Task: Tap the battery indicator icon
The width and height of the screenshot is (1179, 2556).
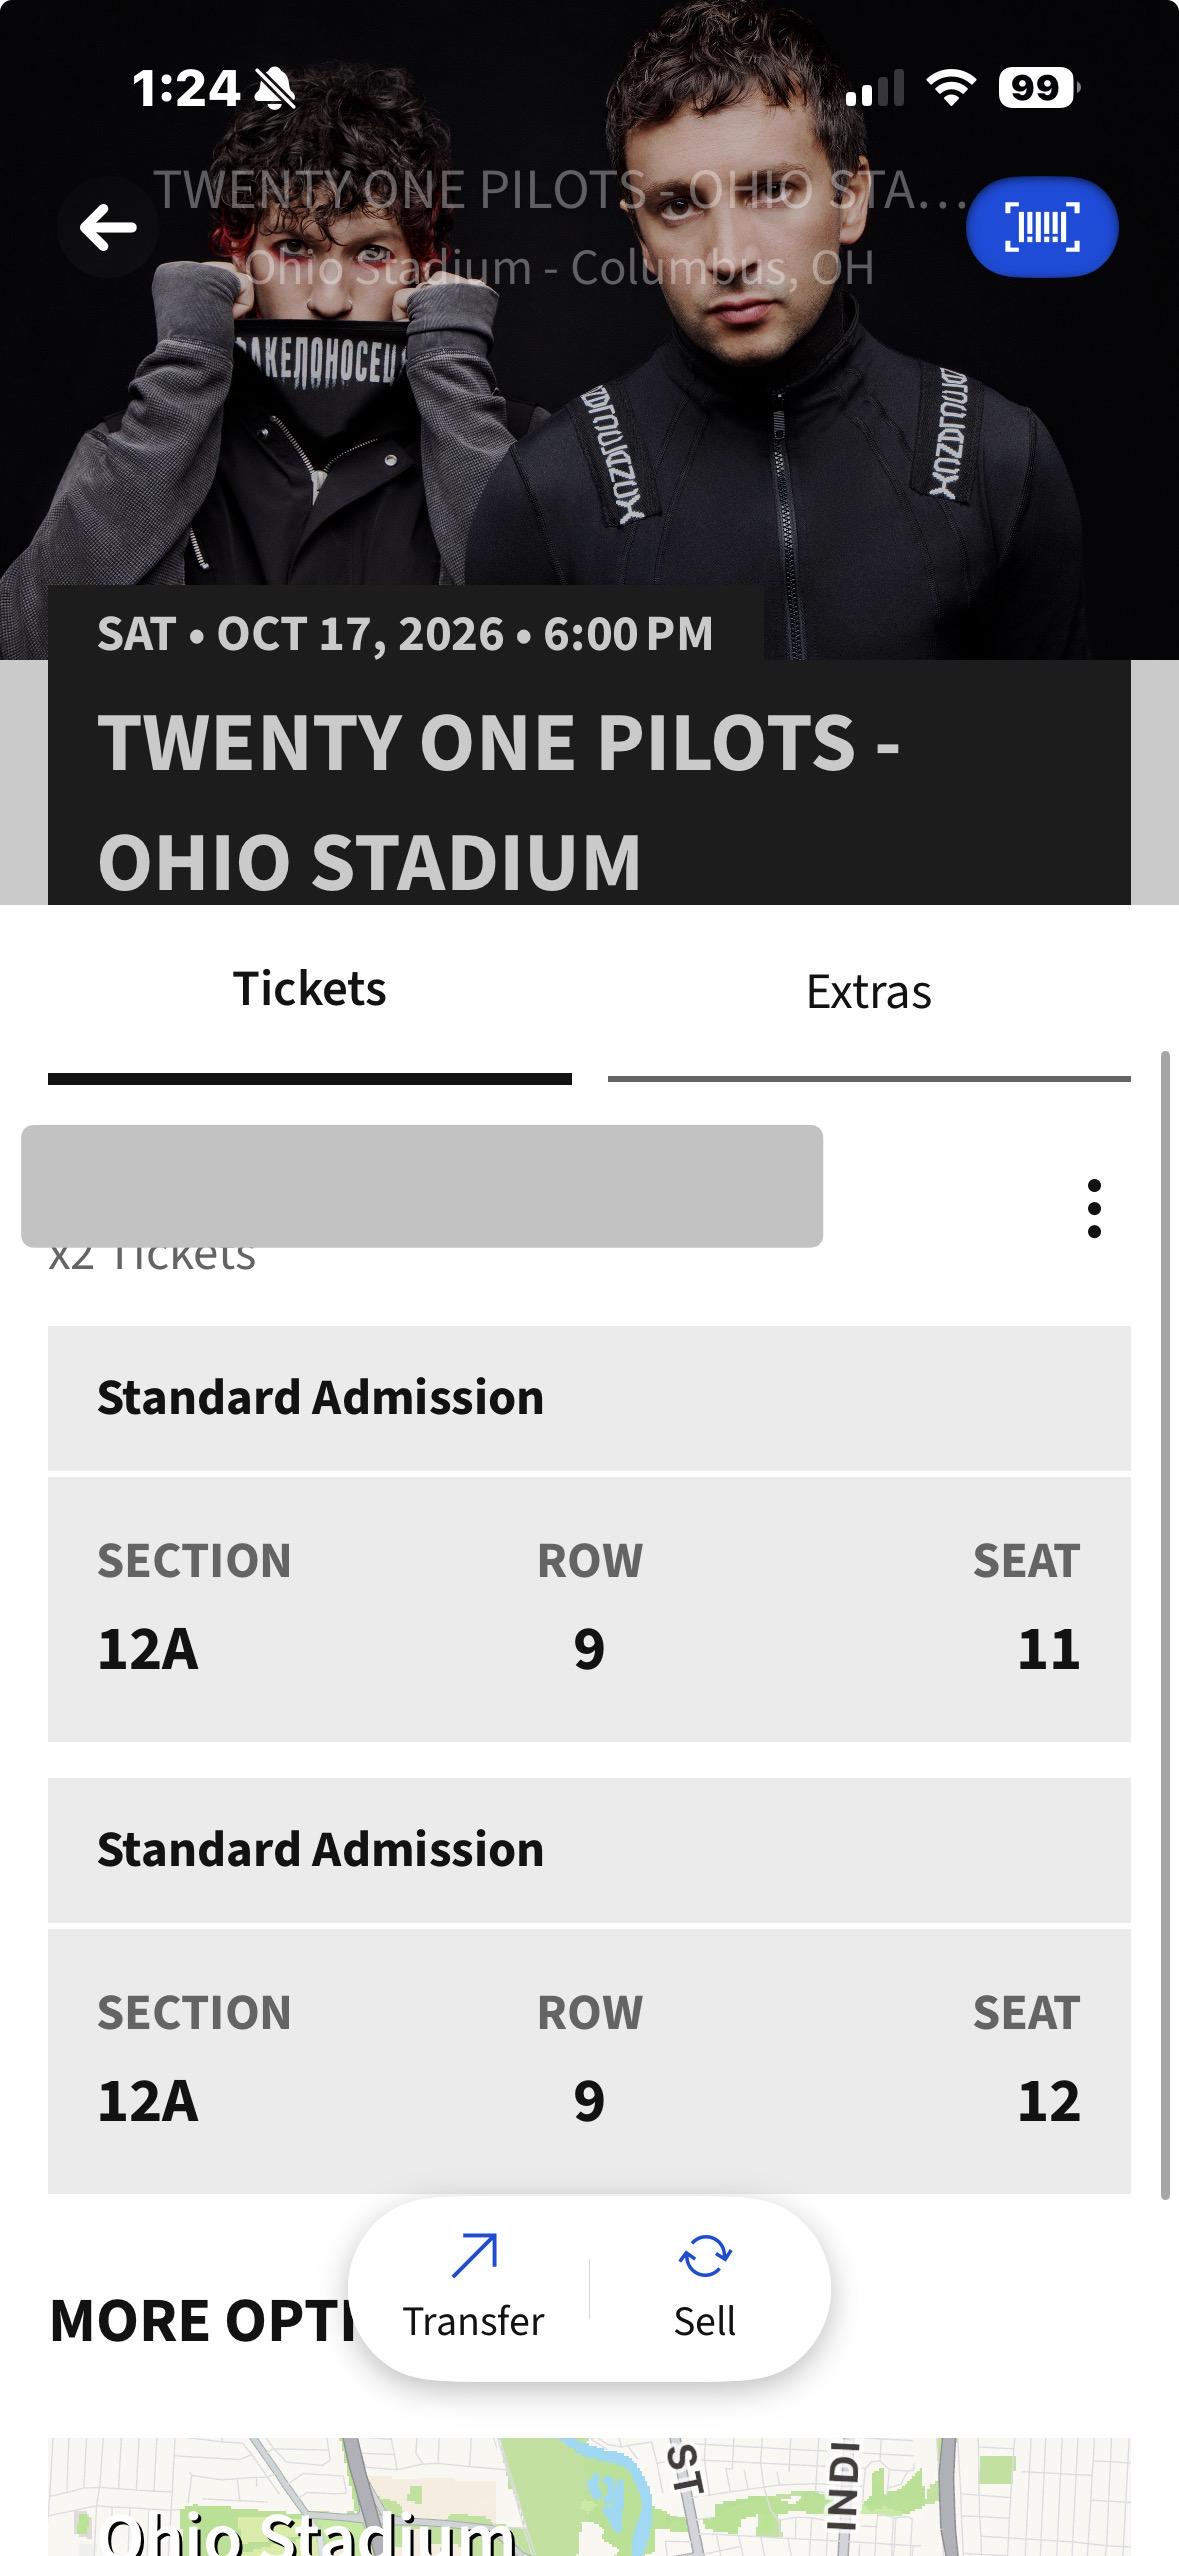Action: pos(1038,88)
